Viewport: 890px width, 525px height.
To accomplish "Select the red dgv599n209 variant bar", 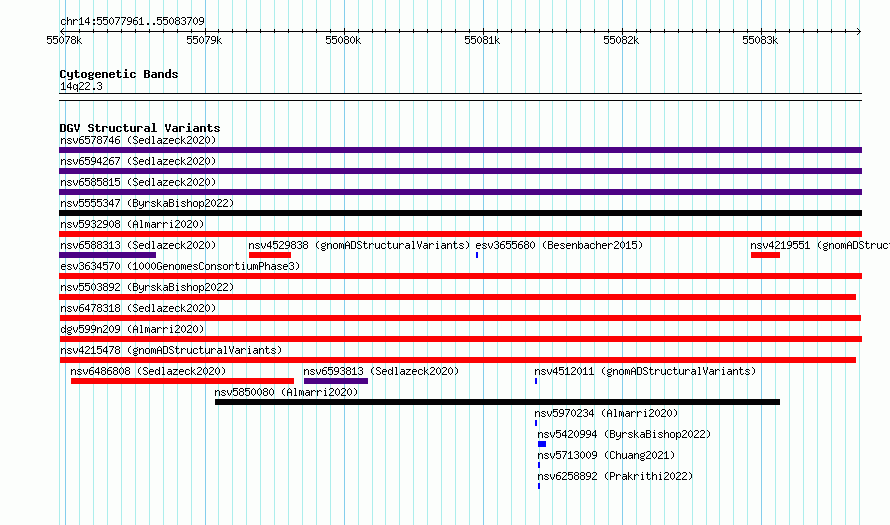I will click(x=460, y=339).
